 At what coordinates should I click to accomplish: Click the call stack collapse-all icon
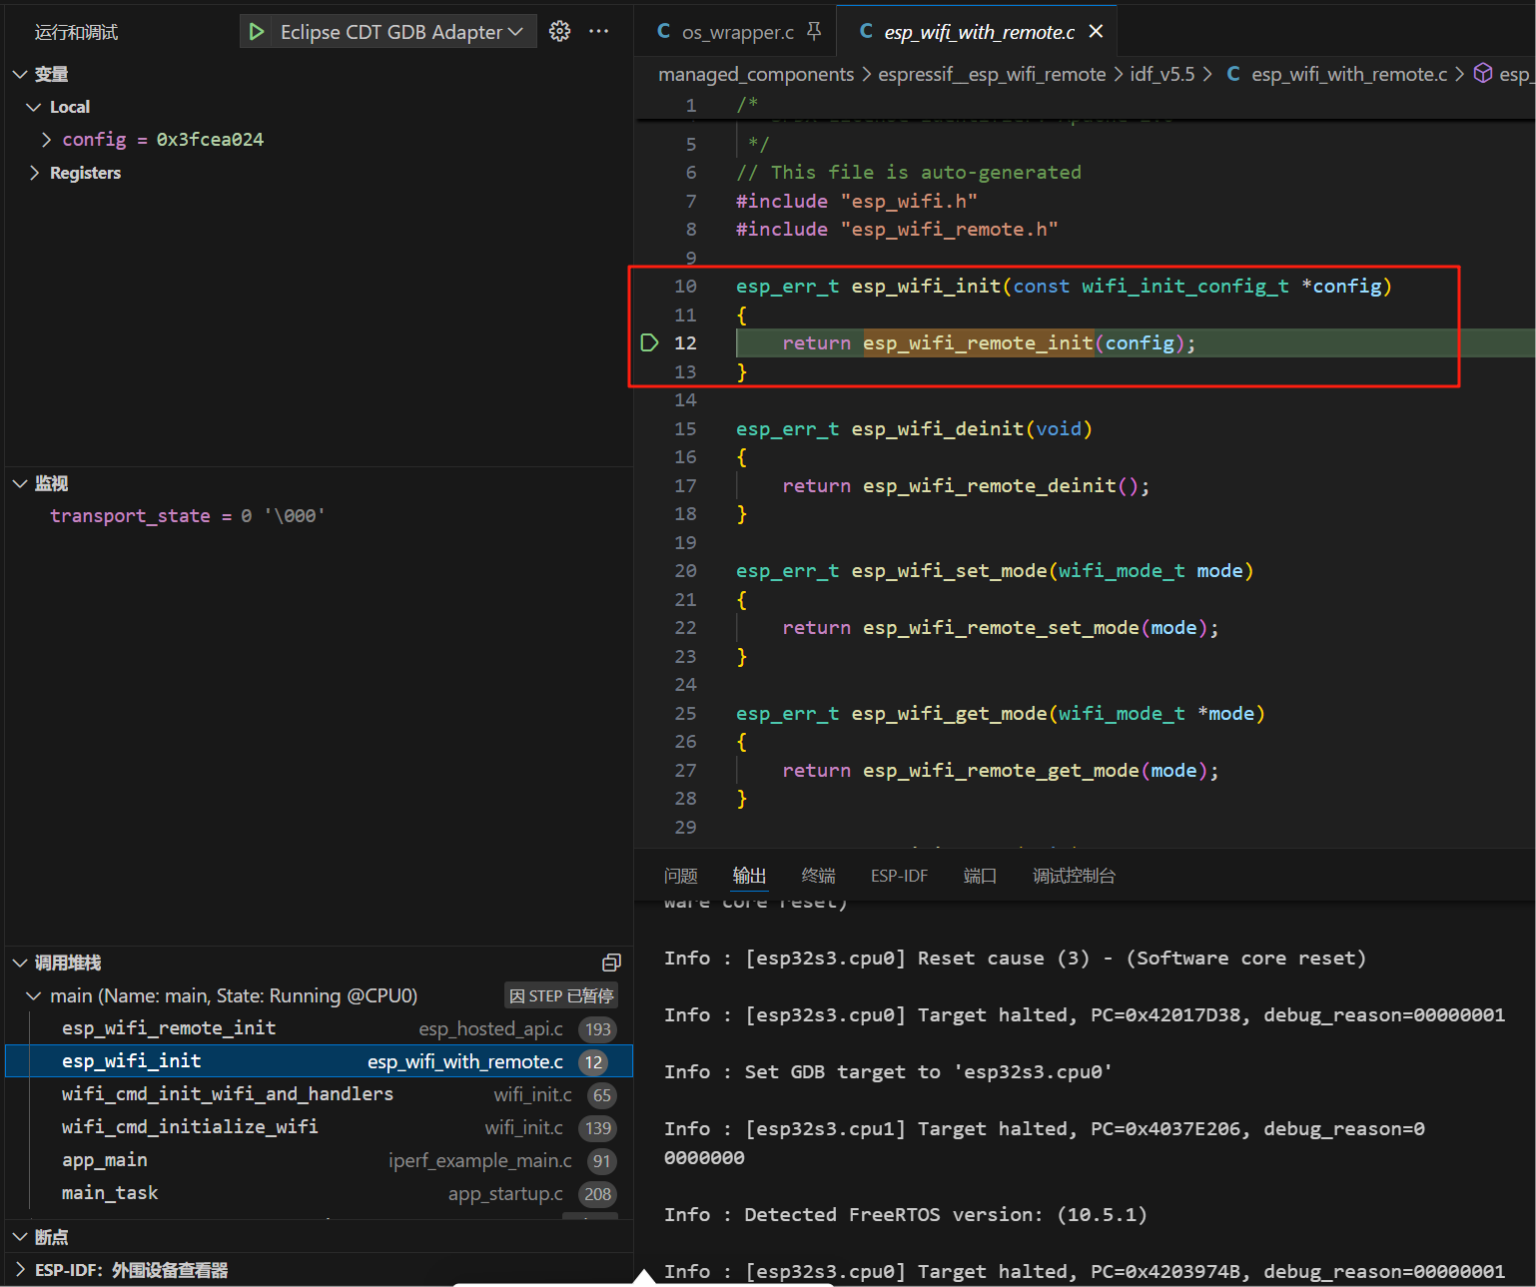611,963
